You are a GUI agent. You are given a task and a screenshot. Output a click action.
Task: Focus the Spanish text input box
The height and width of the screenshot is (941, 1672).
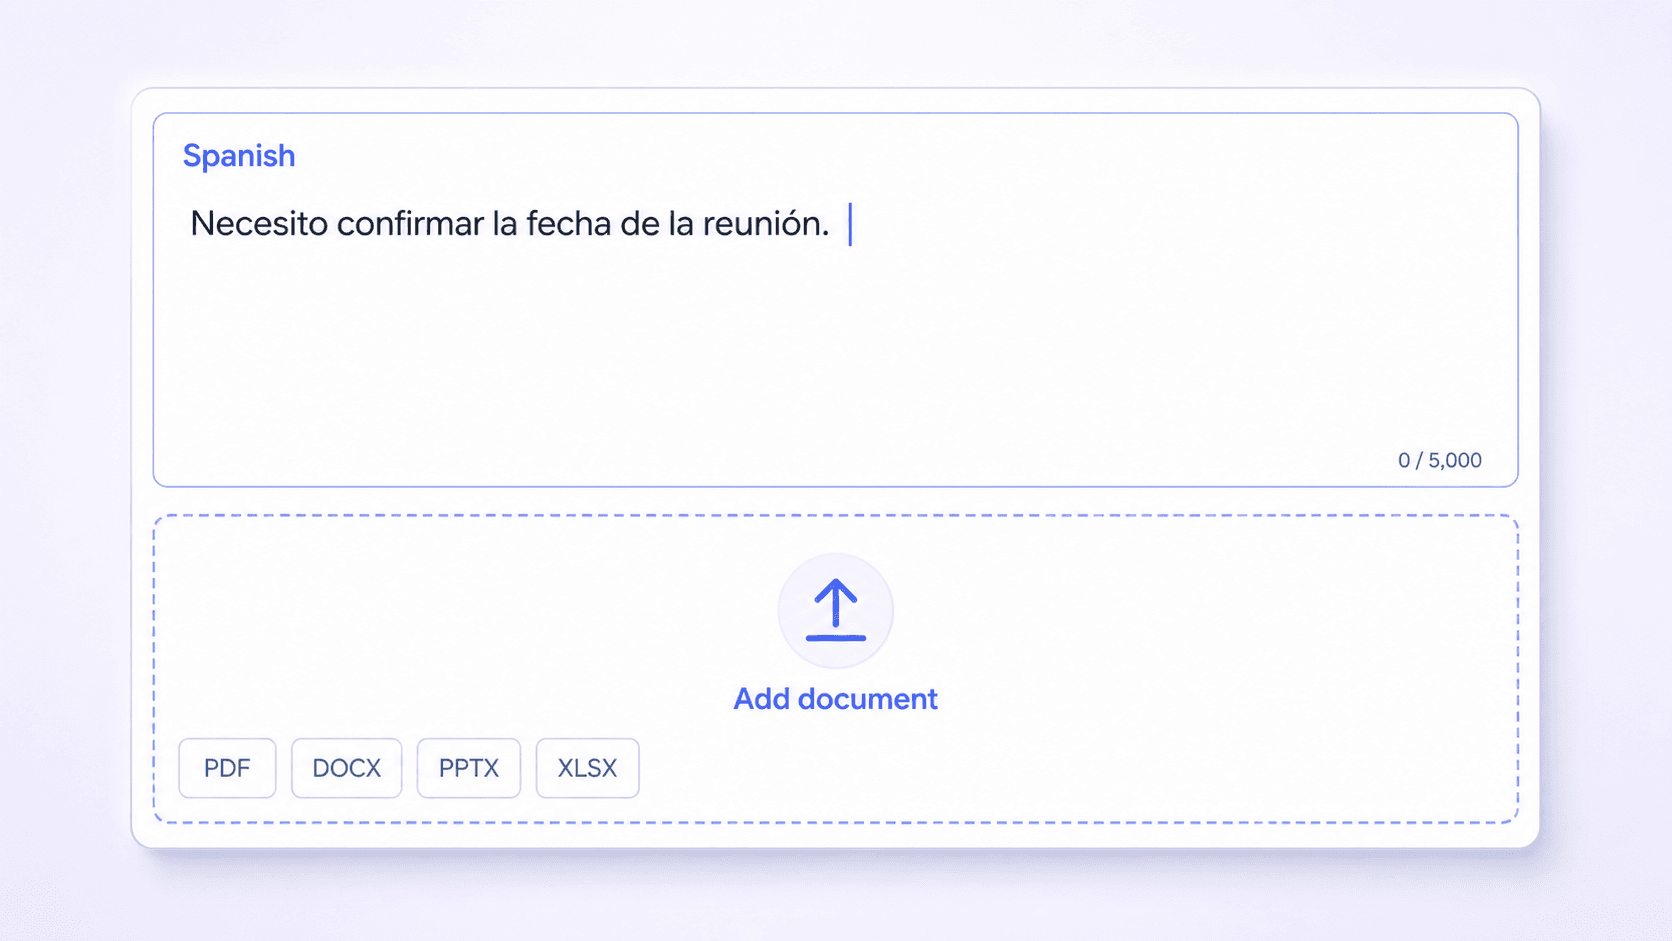coord(835,300)
